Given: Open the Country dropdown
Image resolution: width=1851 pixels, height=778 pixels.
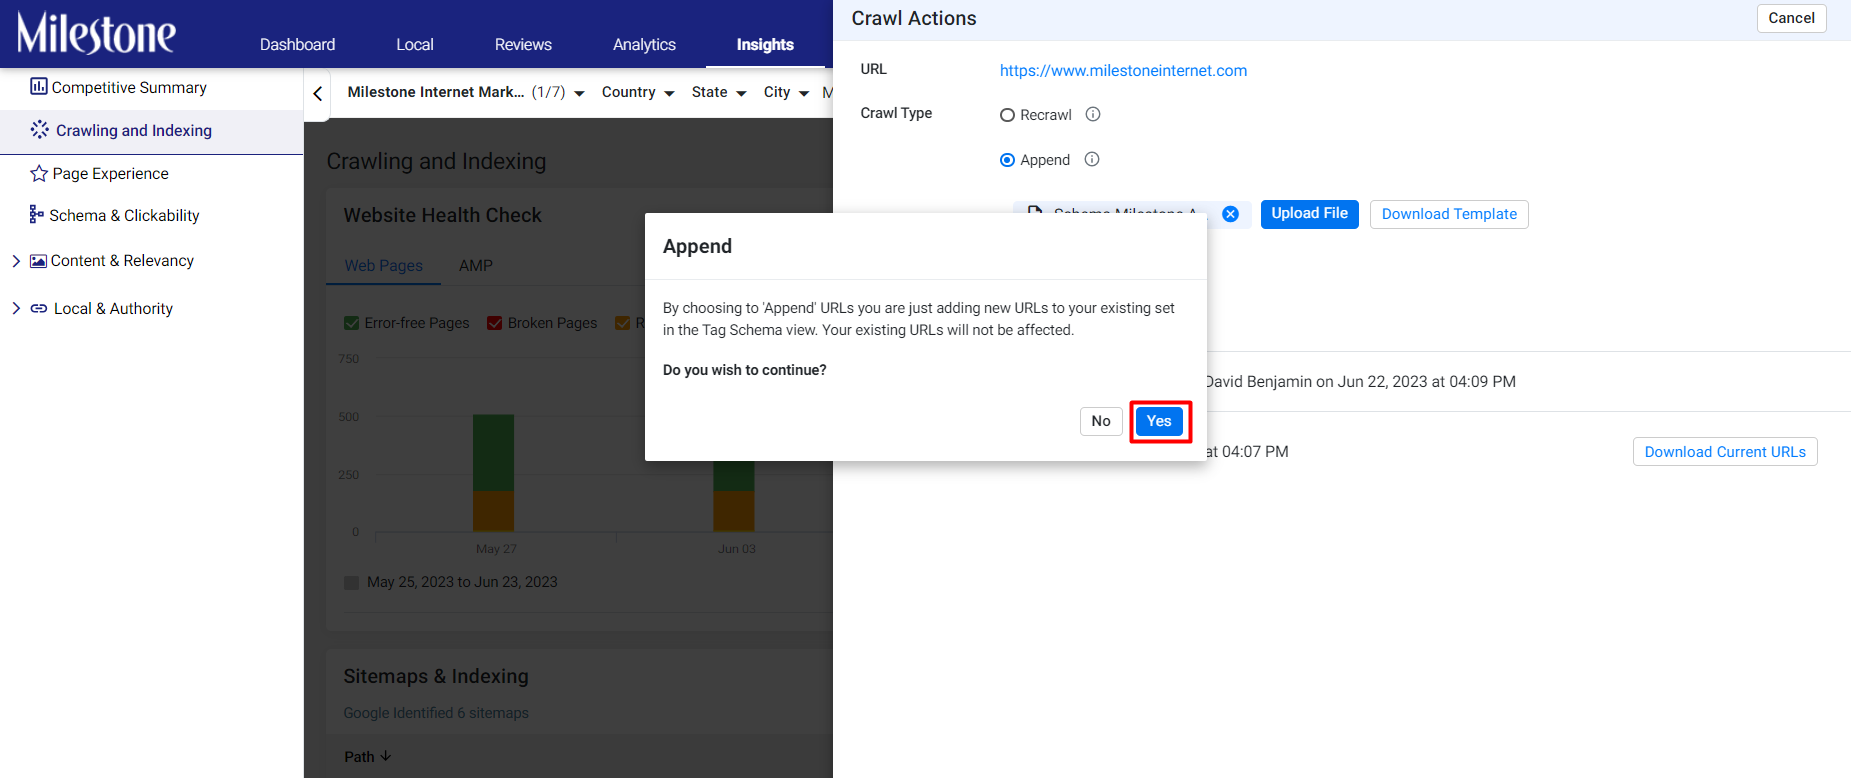Looking at the screenshot, I should [638, 92].
